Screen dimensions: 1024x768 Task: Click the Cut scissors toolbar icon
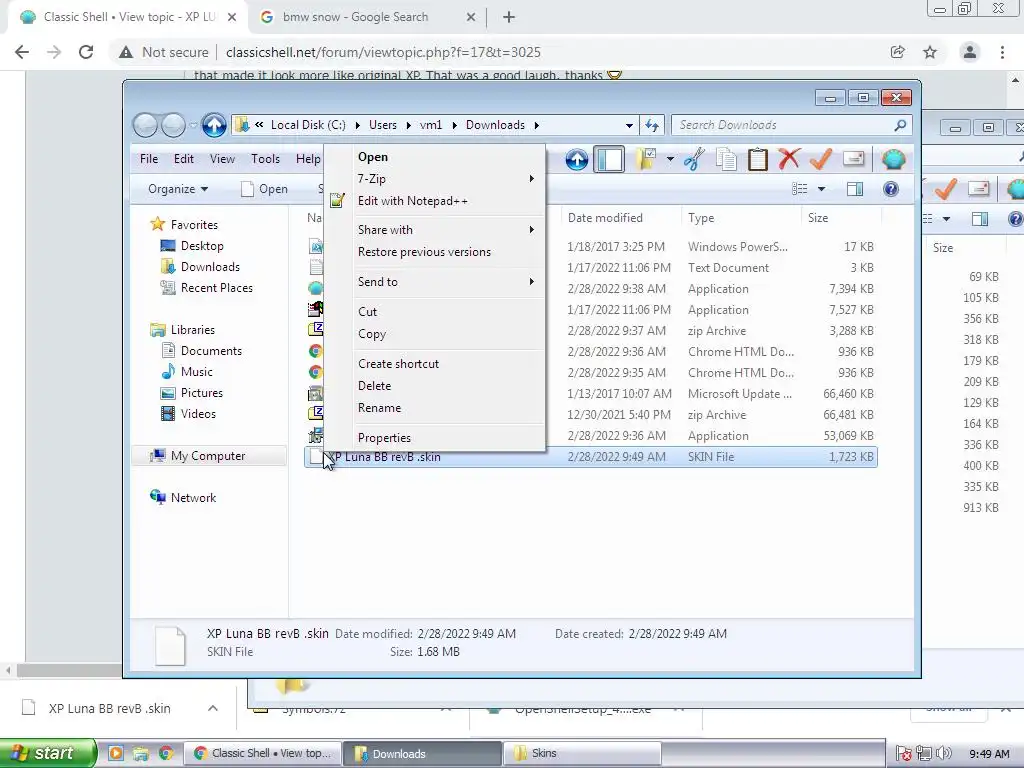coord(694,159)
